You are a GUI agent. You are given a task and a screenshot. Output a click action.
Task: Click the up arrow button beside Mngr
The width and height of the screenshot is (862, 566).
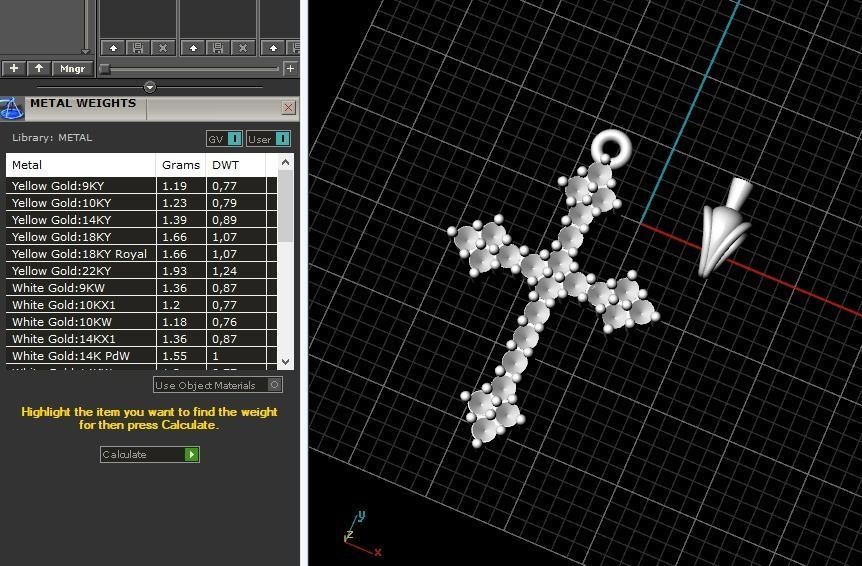coord(38,68)
